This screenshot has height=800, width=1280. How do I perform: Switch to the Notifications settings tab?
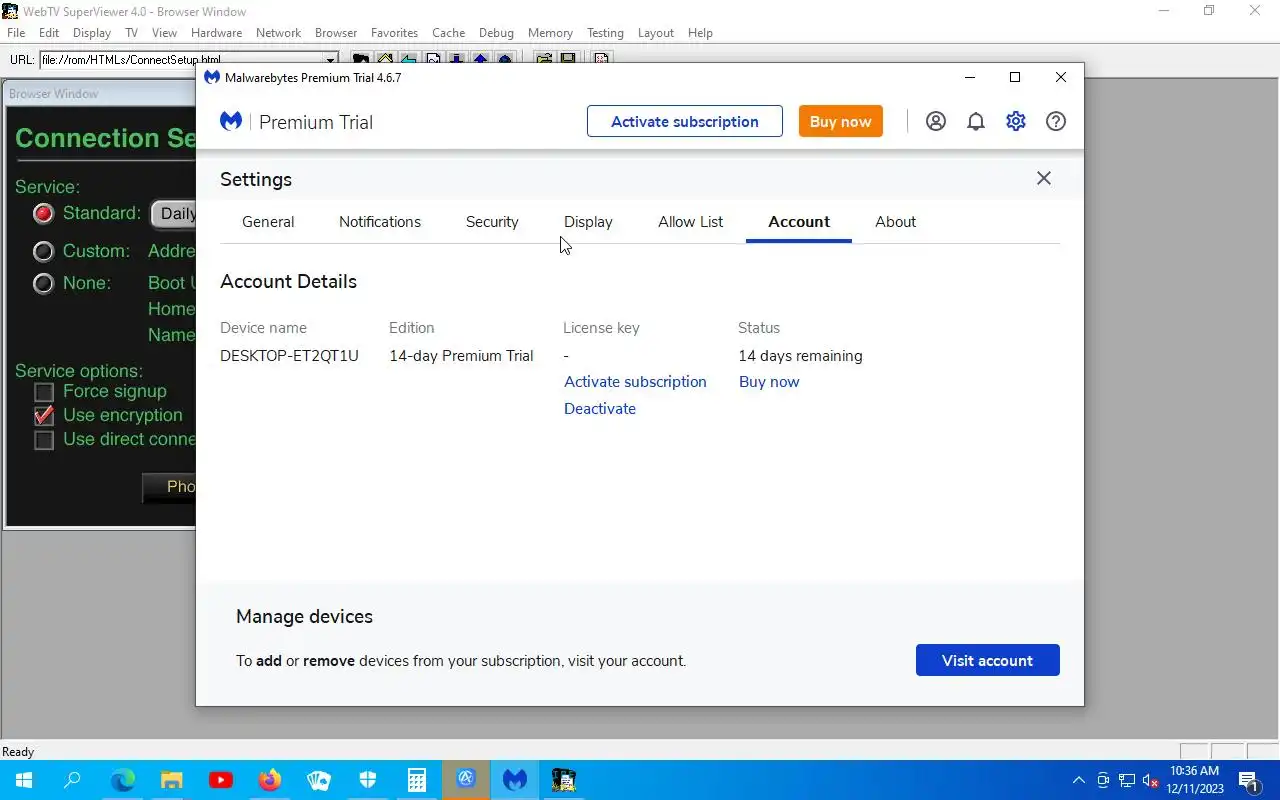coord(380,222)
